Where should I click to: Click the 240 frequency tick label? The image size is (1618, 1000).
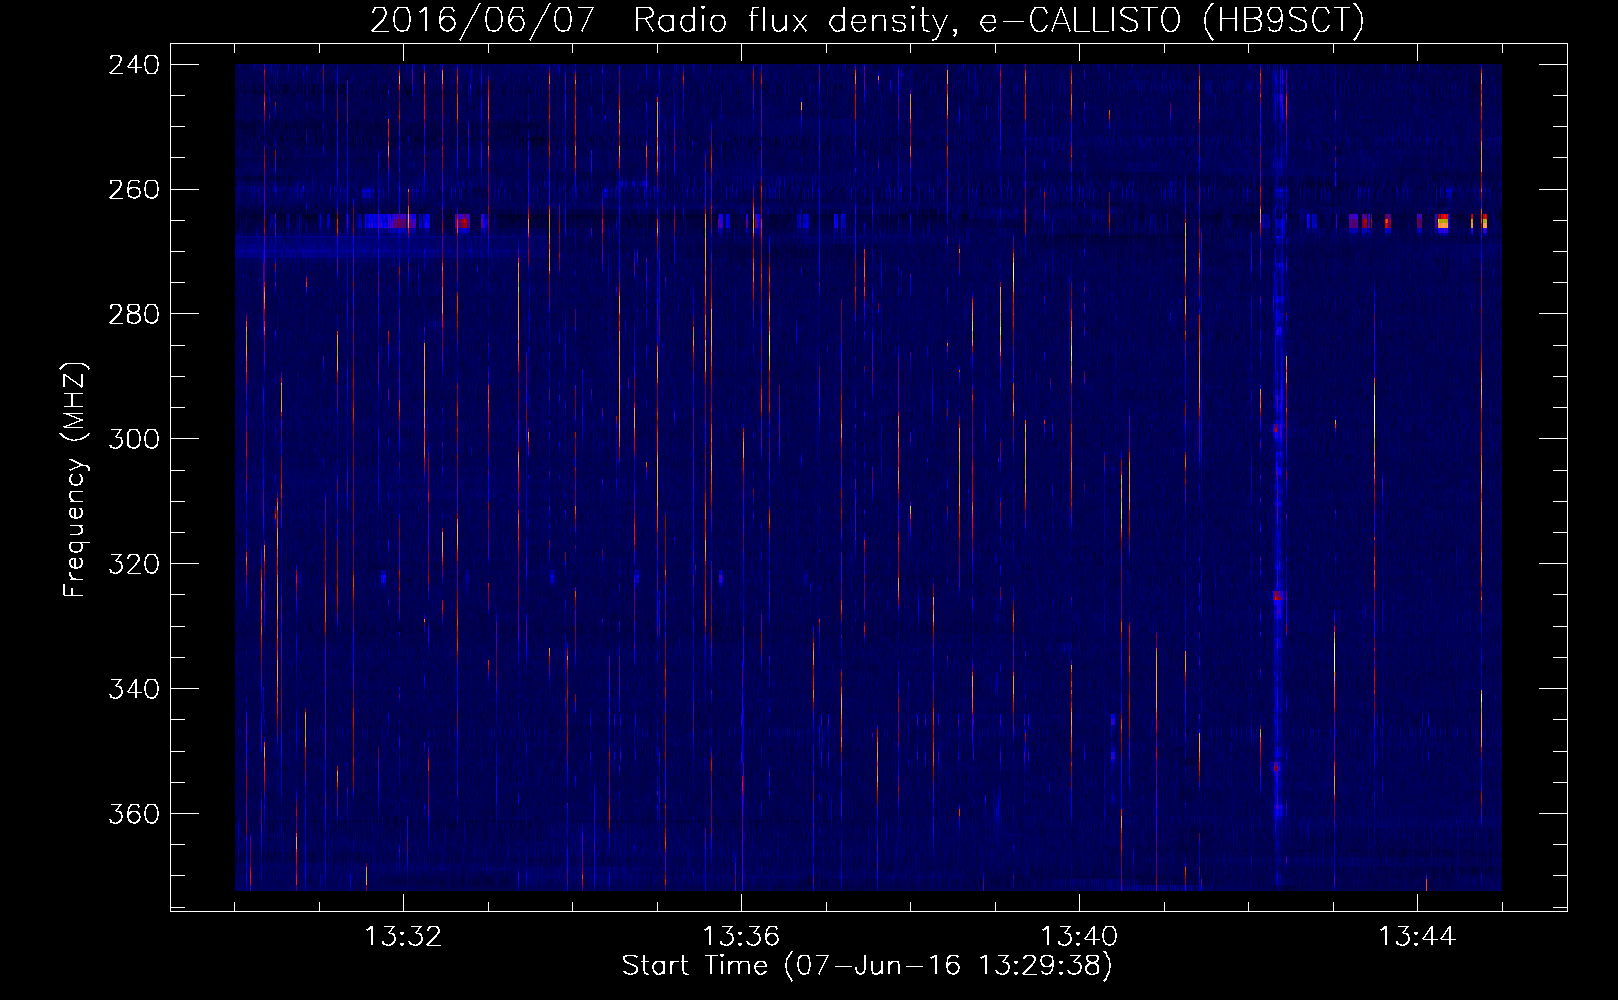tap(134, 65)
